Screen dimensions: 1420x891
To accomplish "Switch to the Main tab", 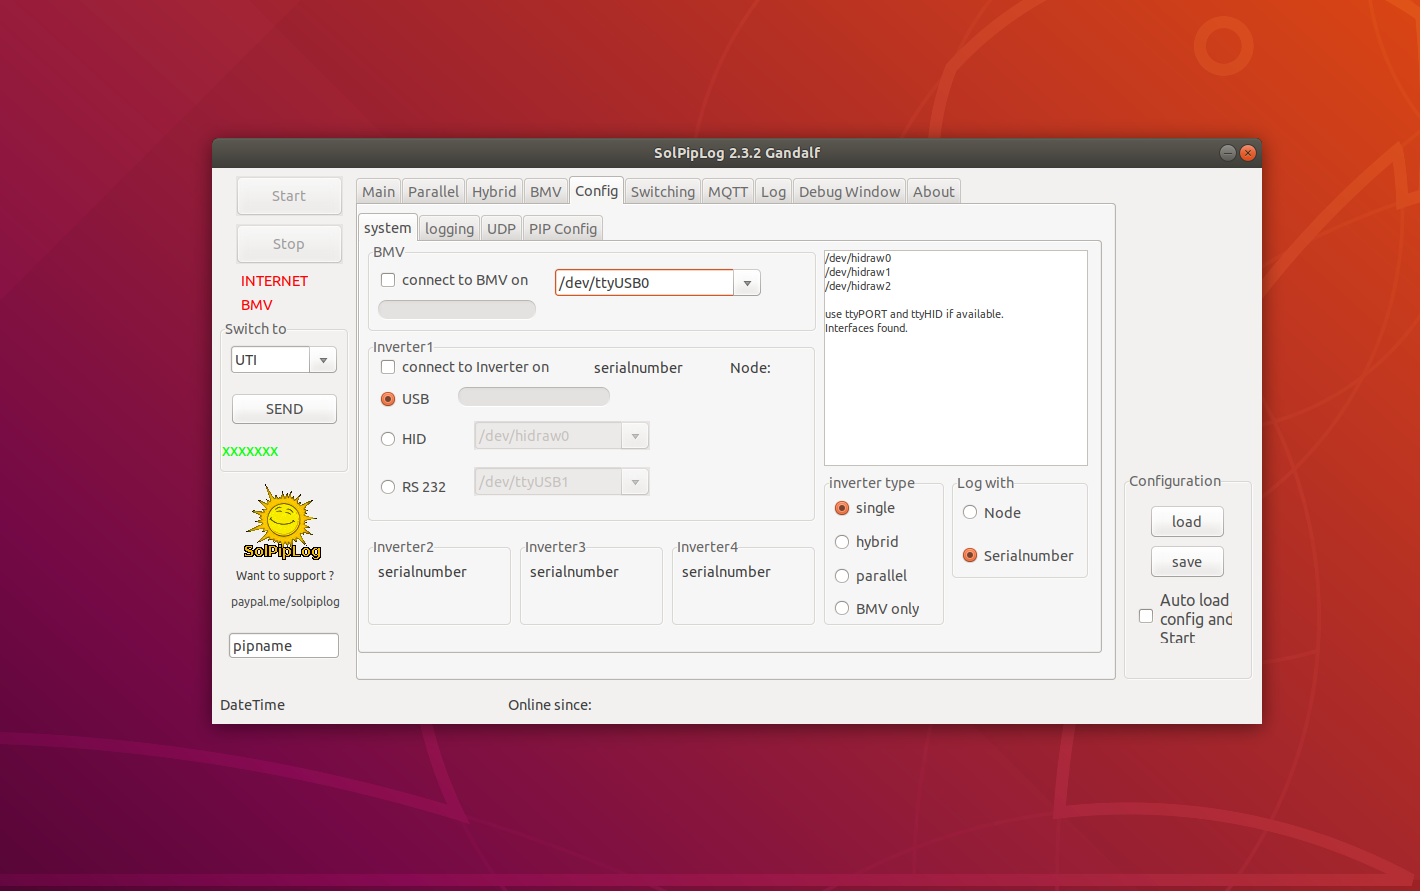I will [379, 192].
